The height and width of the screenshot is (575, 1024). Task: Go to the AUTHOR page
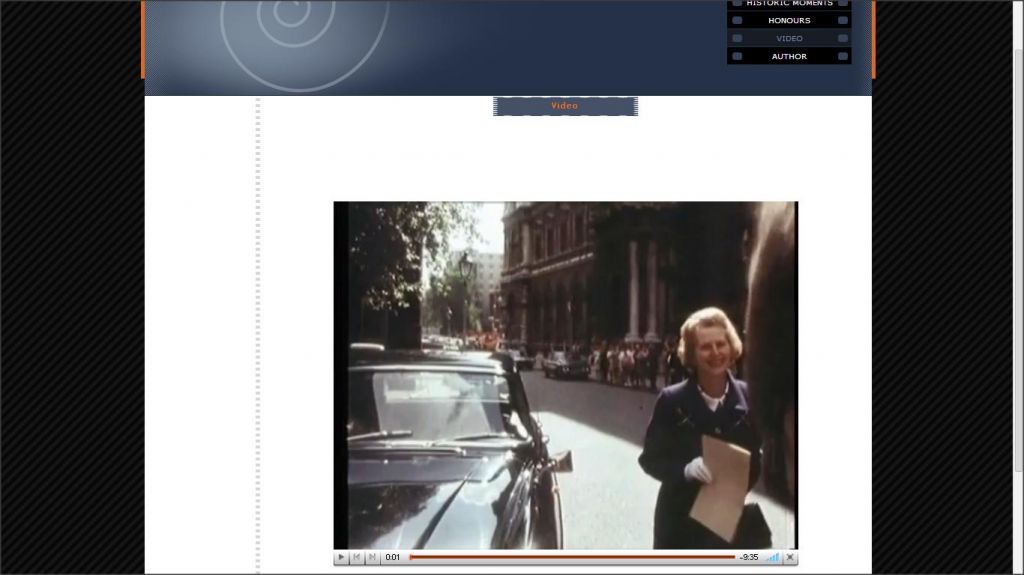click(789, 56)
